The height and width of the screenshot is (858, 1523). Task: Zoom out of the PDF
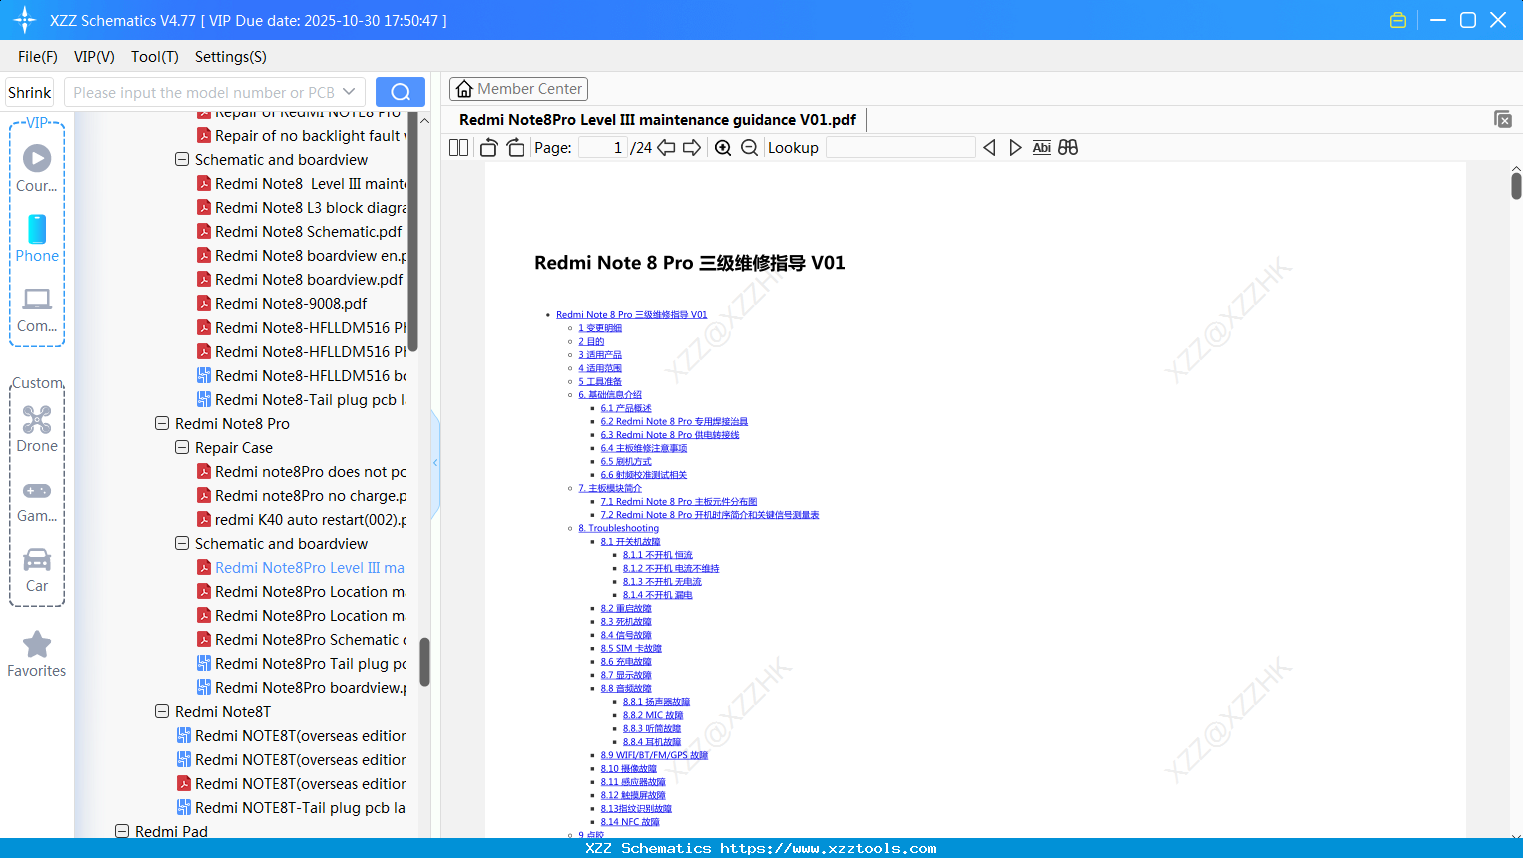[749, 148]
